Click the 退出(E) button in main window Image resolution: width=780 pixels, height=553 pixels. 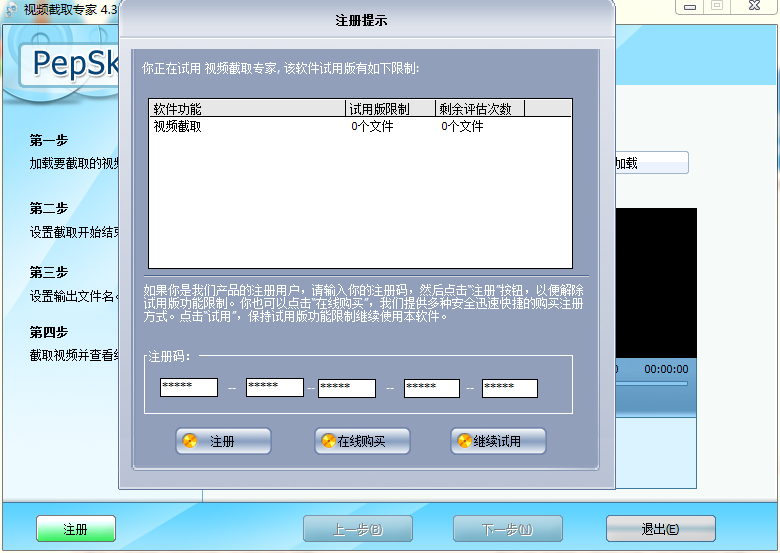[661, 529]
